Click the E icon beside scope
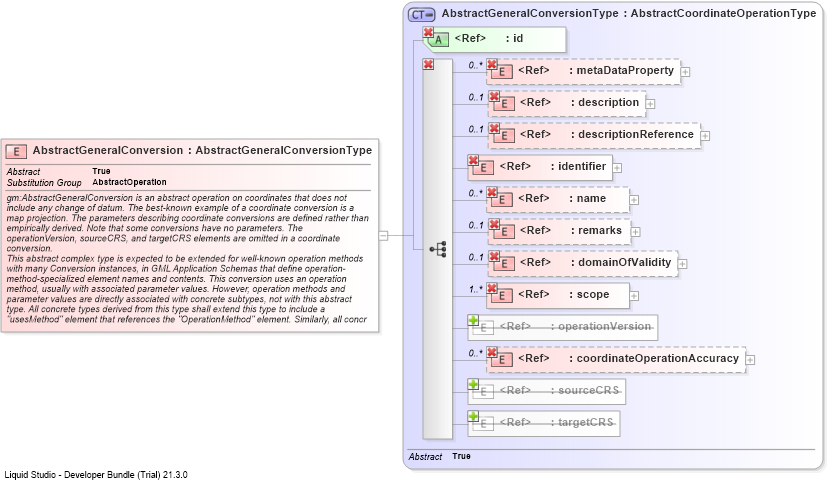The height and width of the screenshot is (480, 827). coord(502,296)
